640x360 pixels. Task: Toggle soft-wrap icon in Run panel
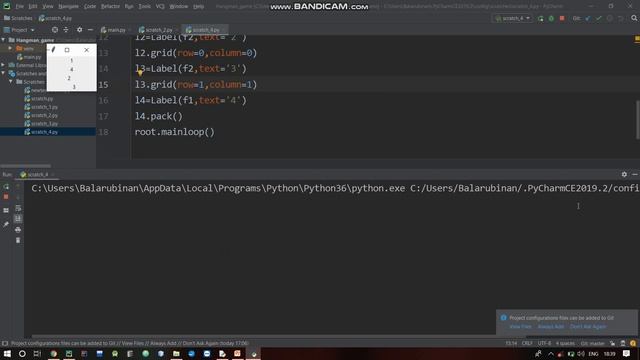18,208
